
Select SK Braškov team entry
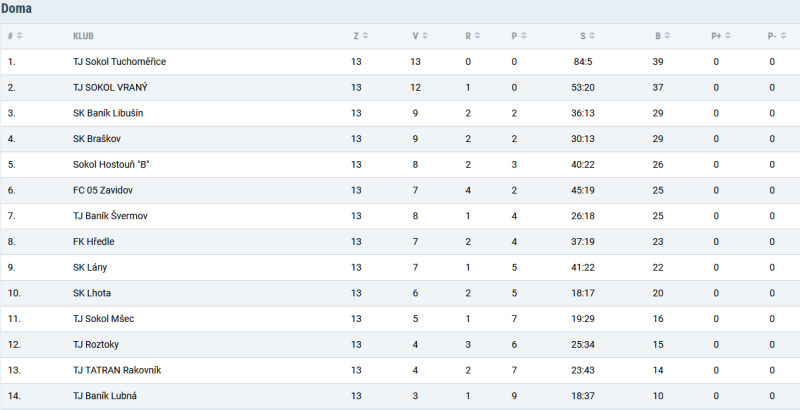click(x=97, y=139)
